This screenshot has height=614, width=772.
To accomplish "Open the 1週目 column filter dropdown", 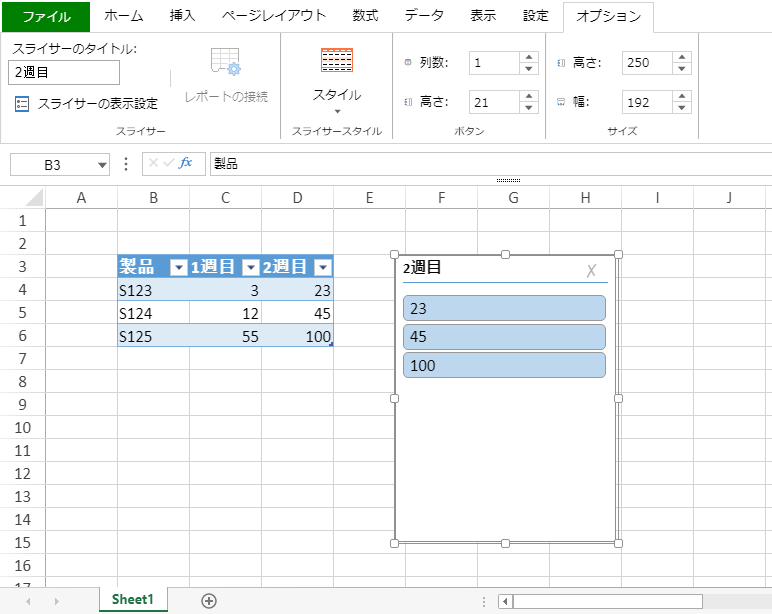I will [251, 267].
